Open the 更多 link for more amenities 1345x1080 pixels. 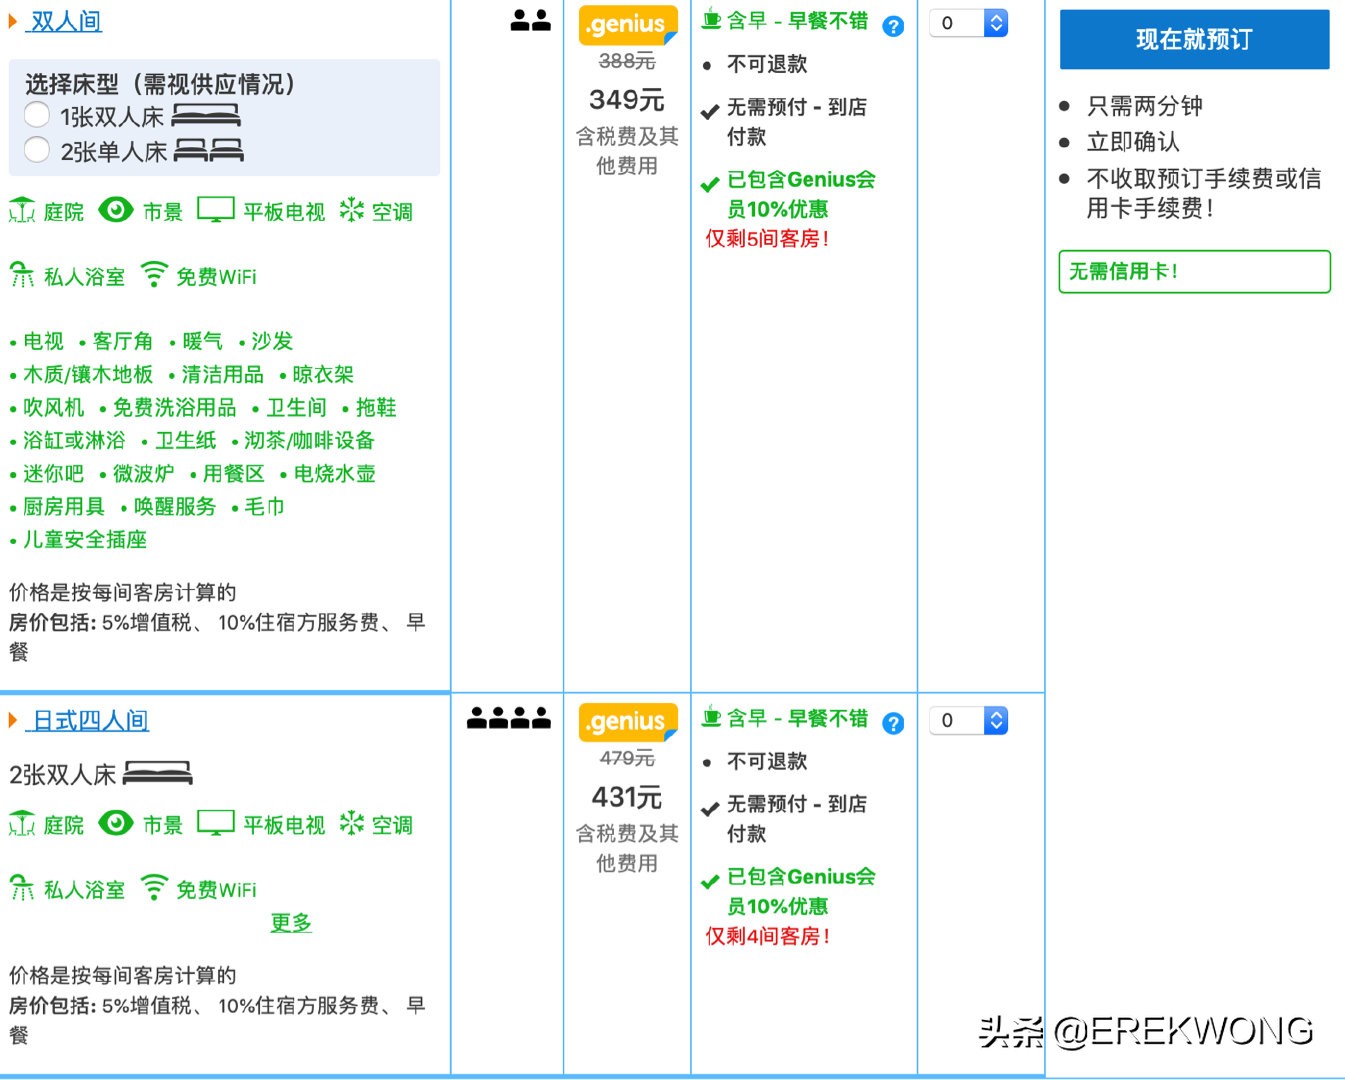pos(290,924)
